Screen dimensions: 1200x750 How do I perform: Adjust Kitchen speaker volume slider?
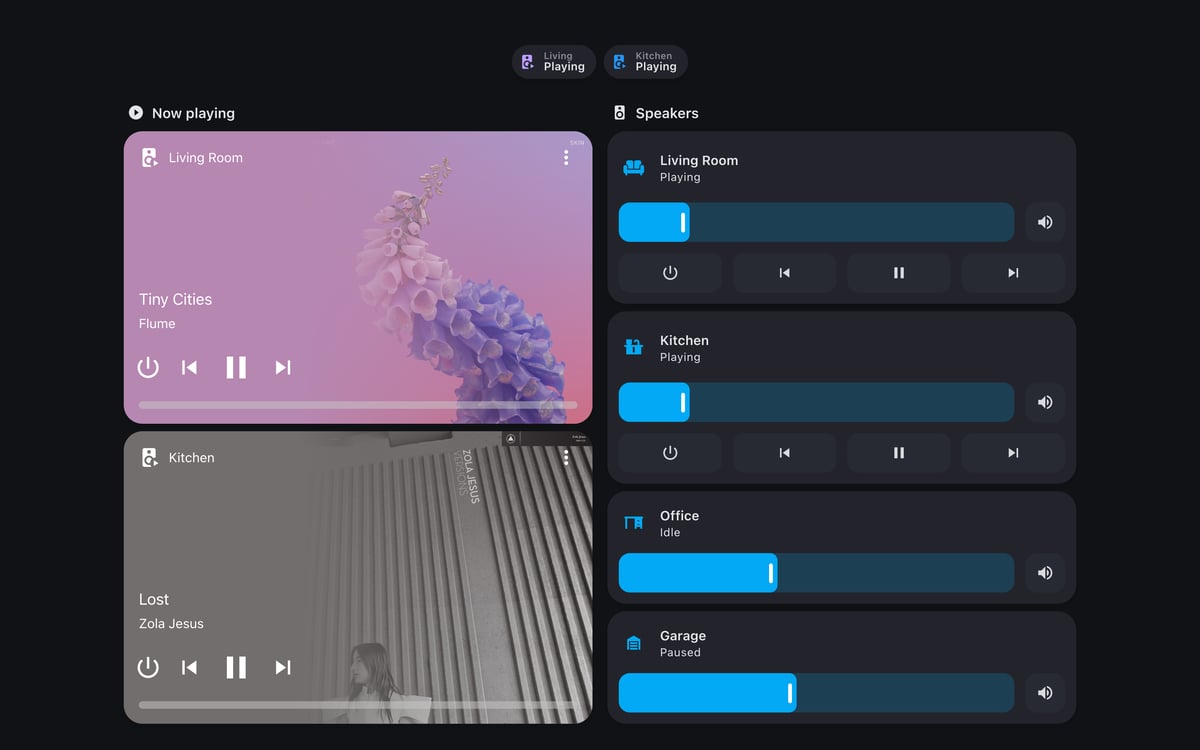(816, 402)
